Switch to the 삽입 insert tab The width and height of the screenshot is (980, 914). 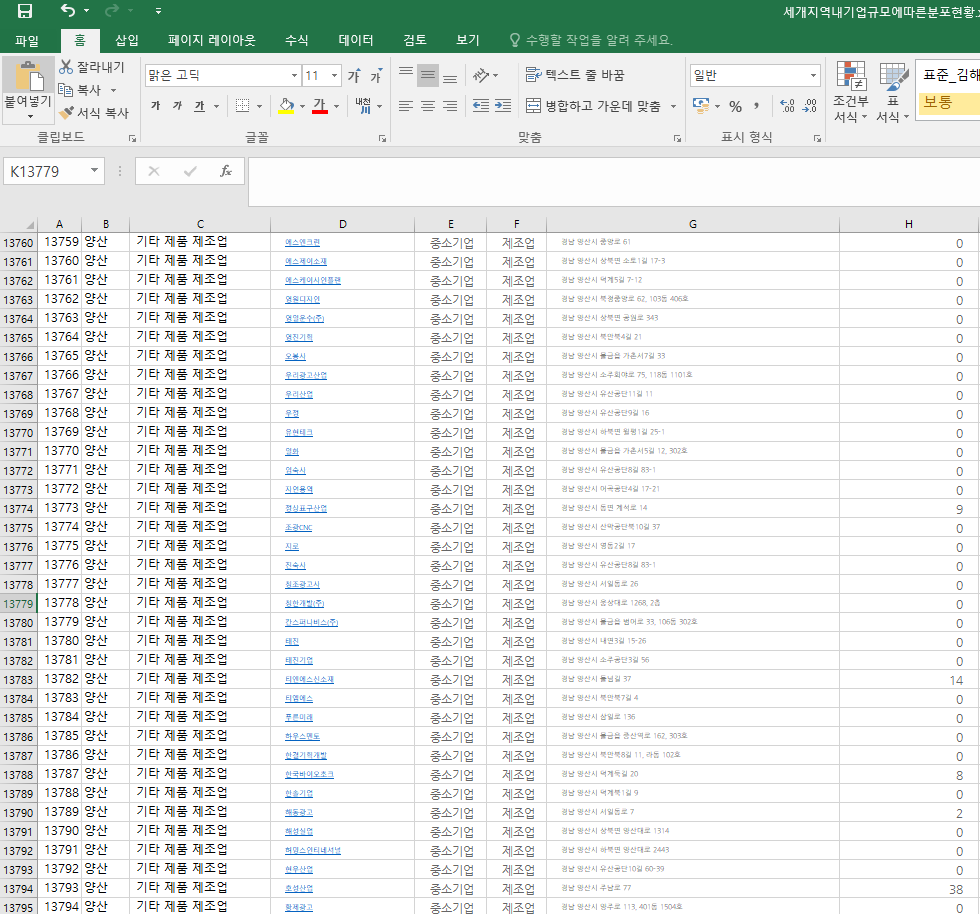pos(127,41)
